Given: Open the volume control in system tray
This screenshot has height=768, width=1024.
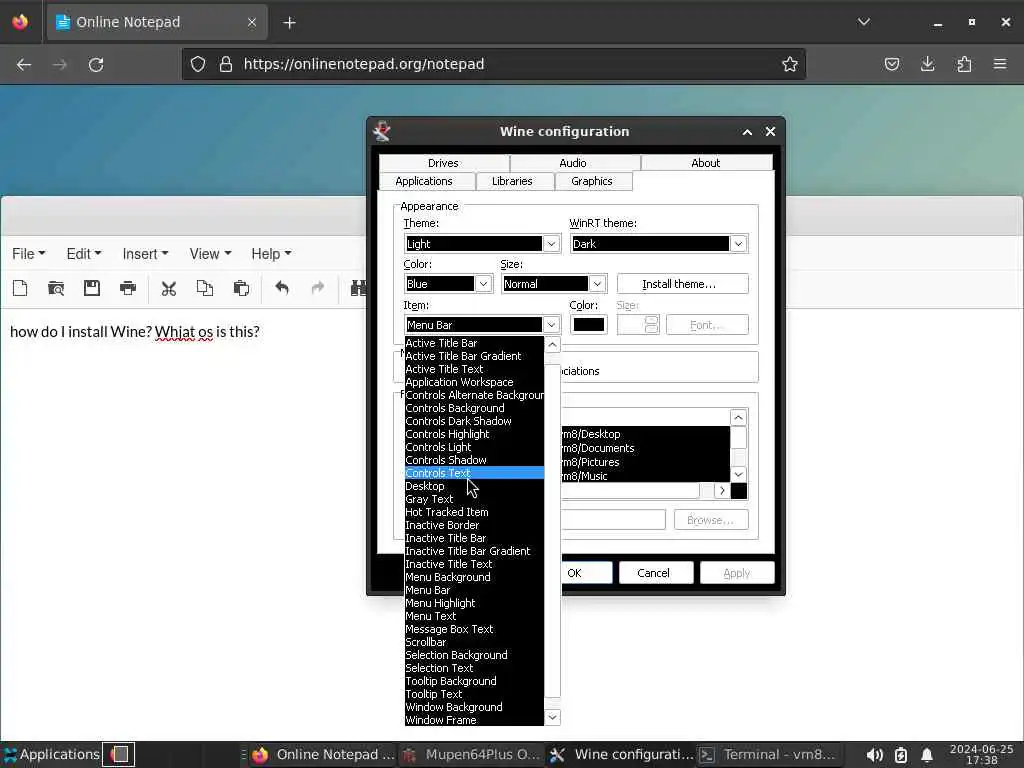Looking at the screenshot, I should coord(874,755).
